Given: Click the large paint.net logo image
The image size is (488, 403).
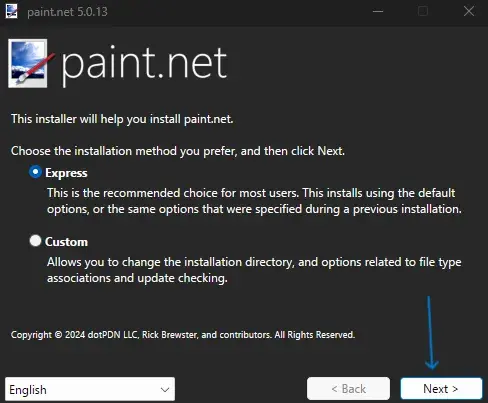Looking at the screenshot, I should 31,63.
